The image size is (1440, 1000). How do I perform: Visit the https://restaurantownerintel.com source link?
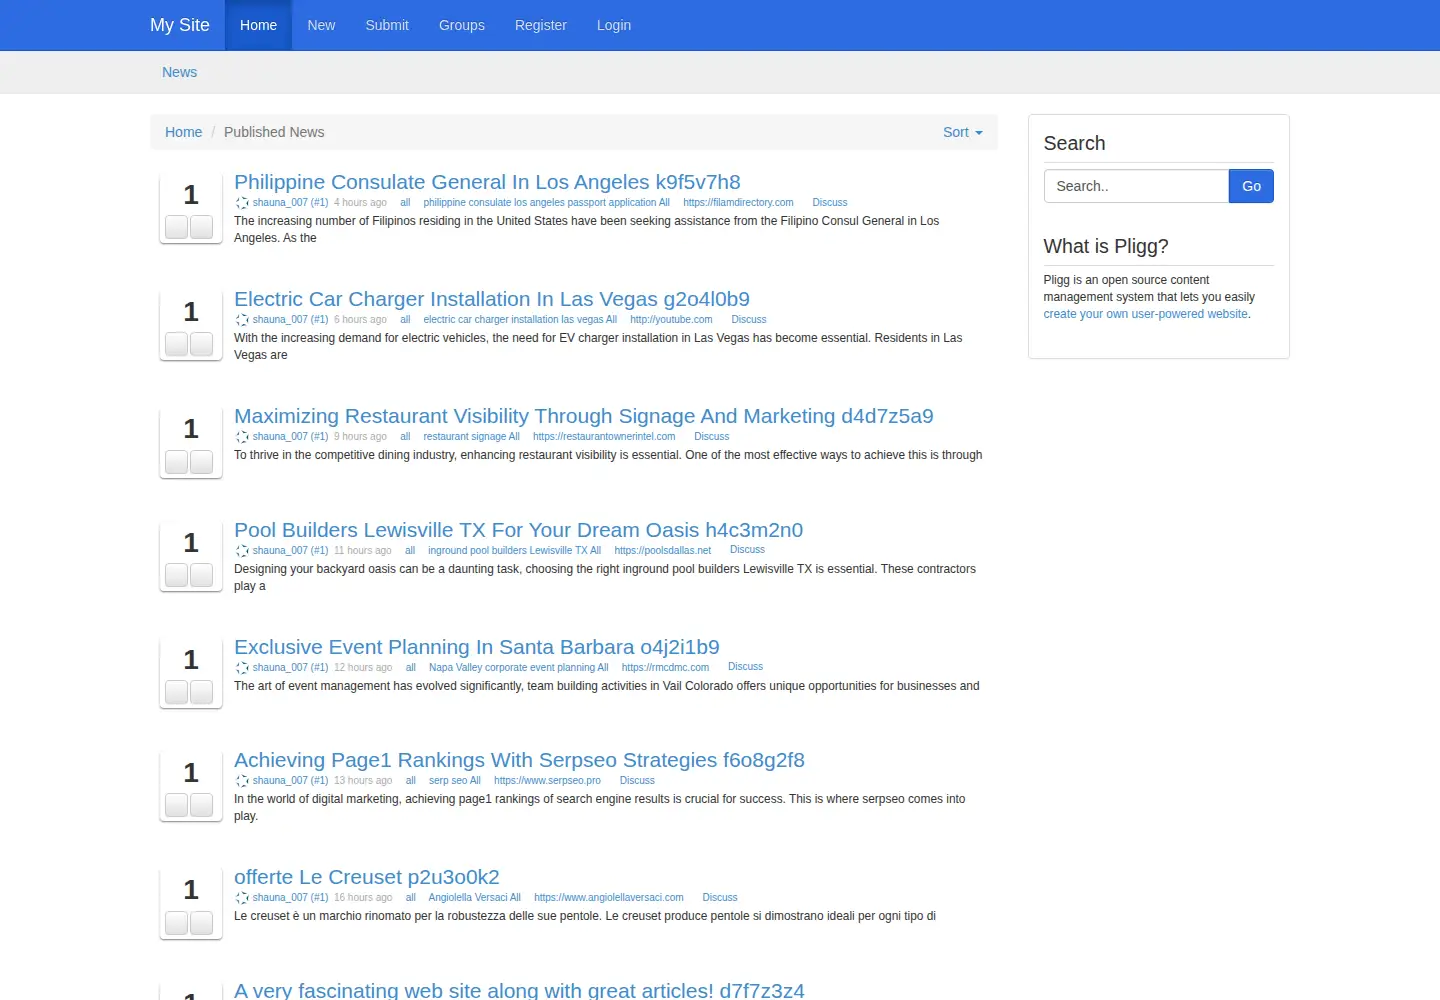(x=604, y=437)
